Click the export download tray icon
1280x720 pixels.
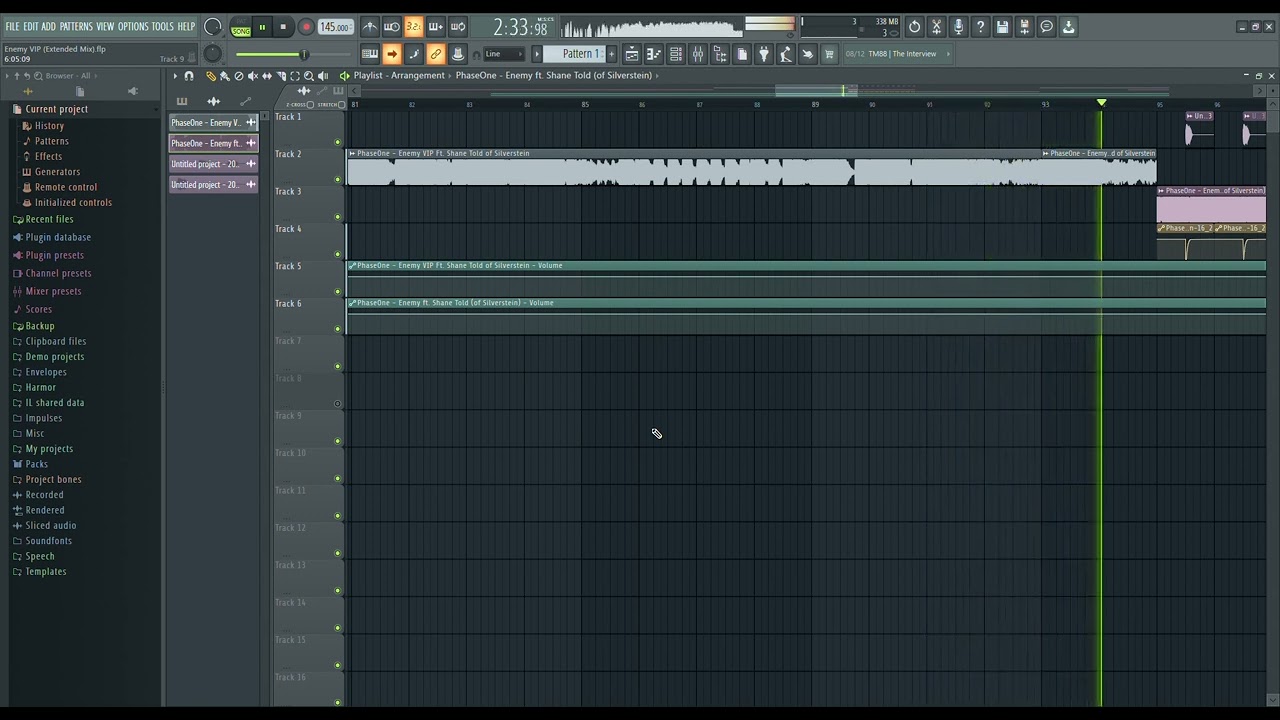(x=1068, y=27)
